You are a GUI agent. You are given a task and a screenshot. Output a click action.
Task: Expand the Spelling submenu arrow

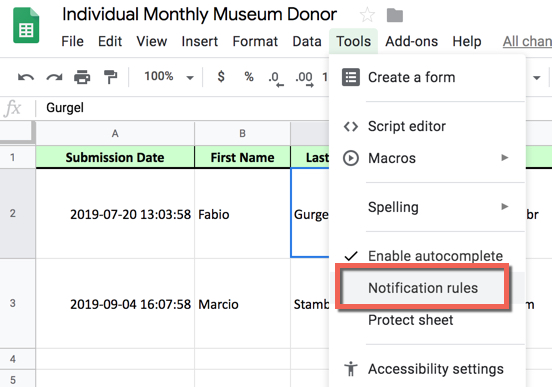[x=504, y=206]
